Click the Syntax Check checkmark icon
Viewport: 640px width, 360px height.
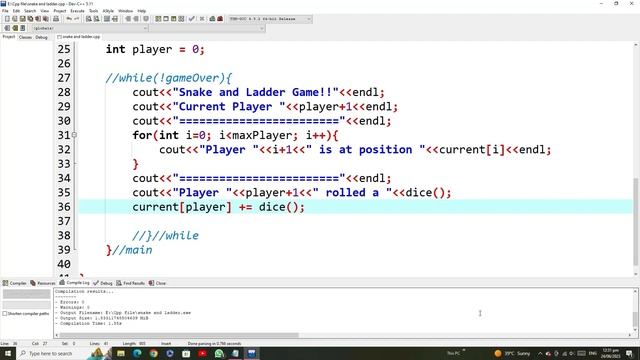(191, 19)
